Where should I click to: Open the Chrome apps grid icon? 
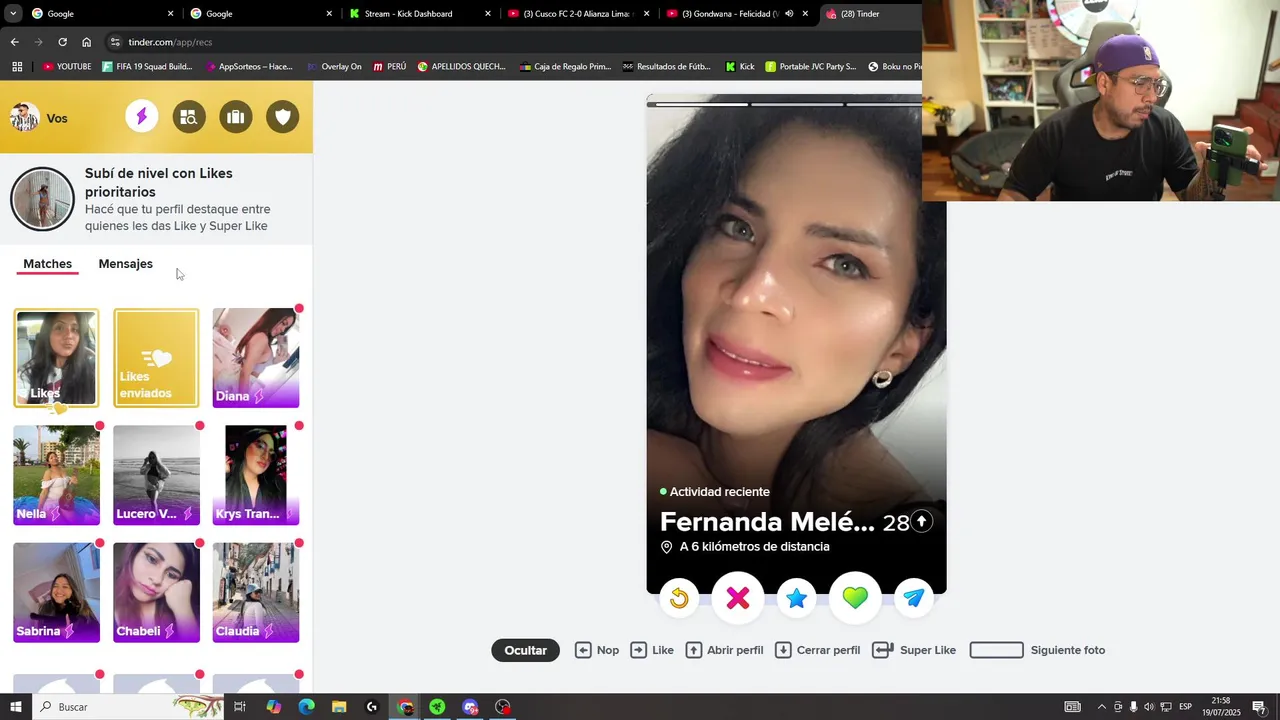(x=17, y=67)
